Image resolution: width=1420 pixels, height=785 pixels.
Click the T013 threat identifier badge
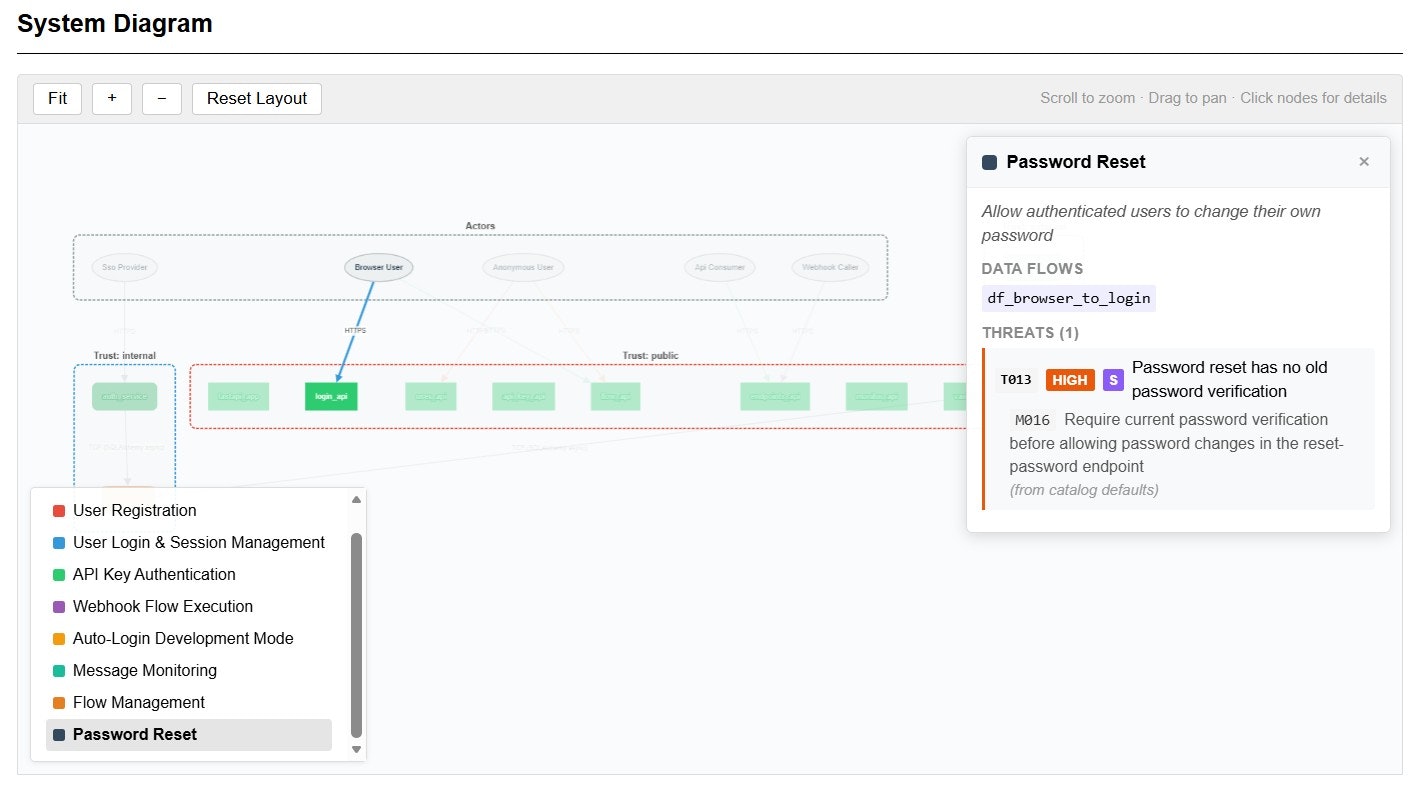pos(1015,380)
